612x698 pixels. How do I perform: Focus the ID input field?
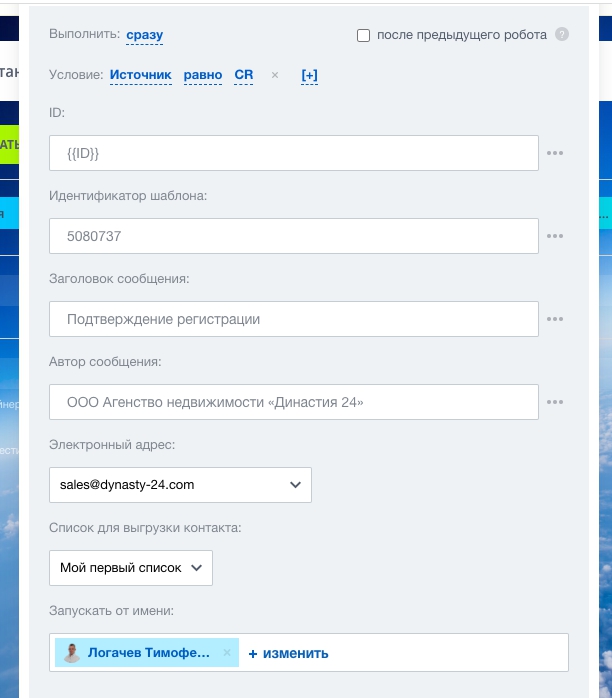[293, 153]
